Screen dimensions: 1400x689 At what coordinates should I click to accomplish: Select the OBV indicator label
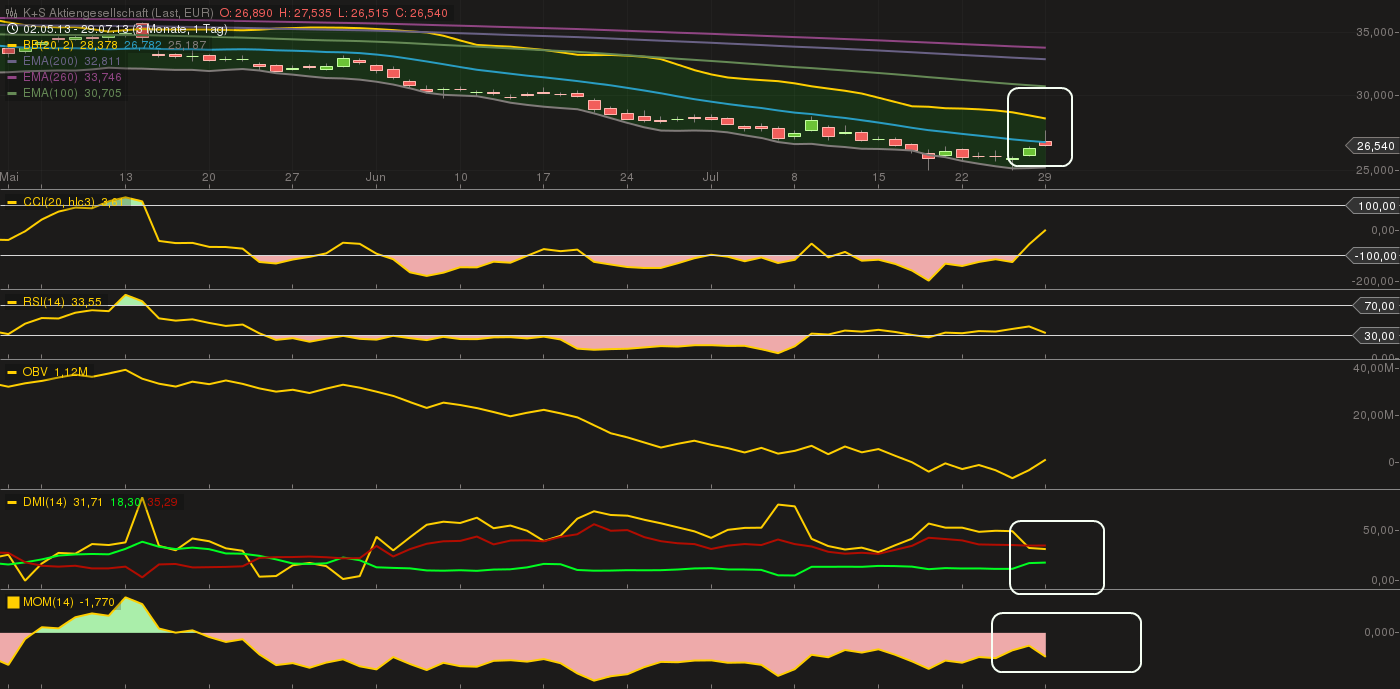[x=35, y=372]
